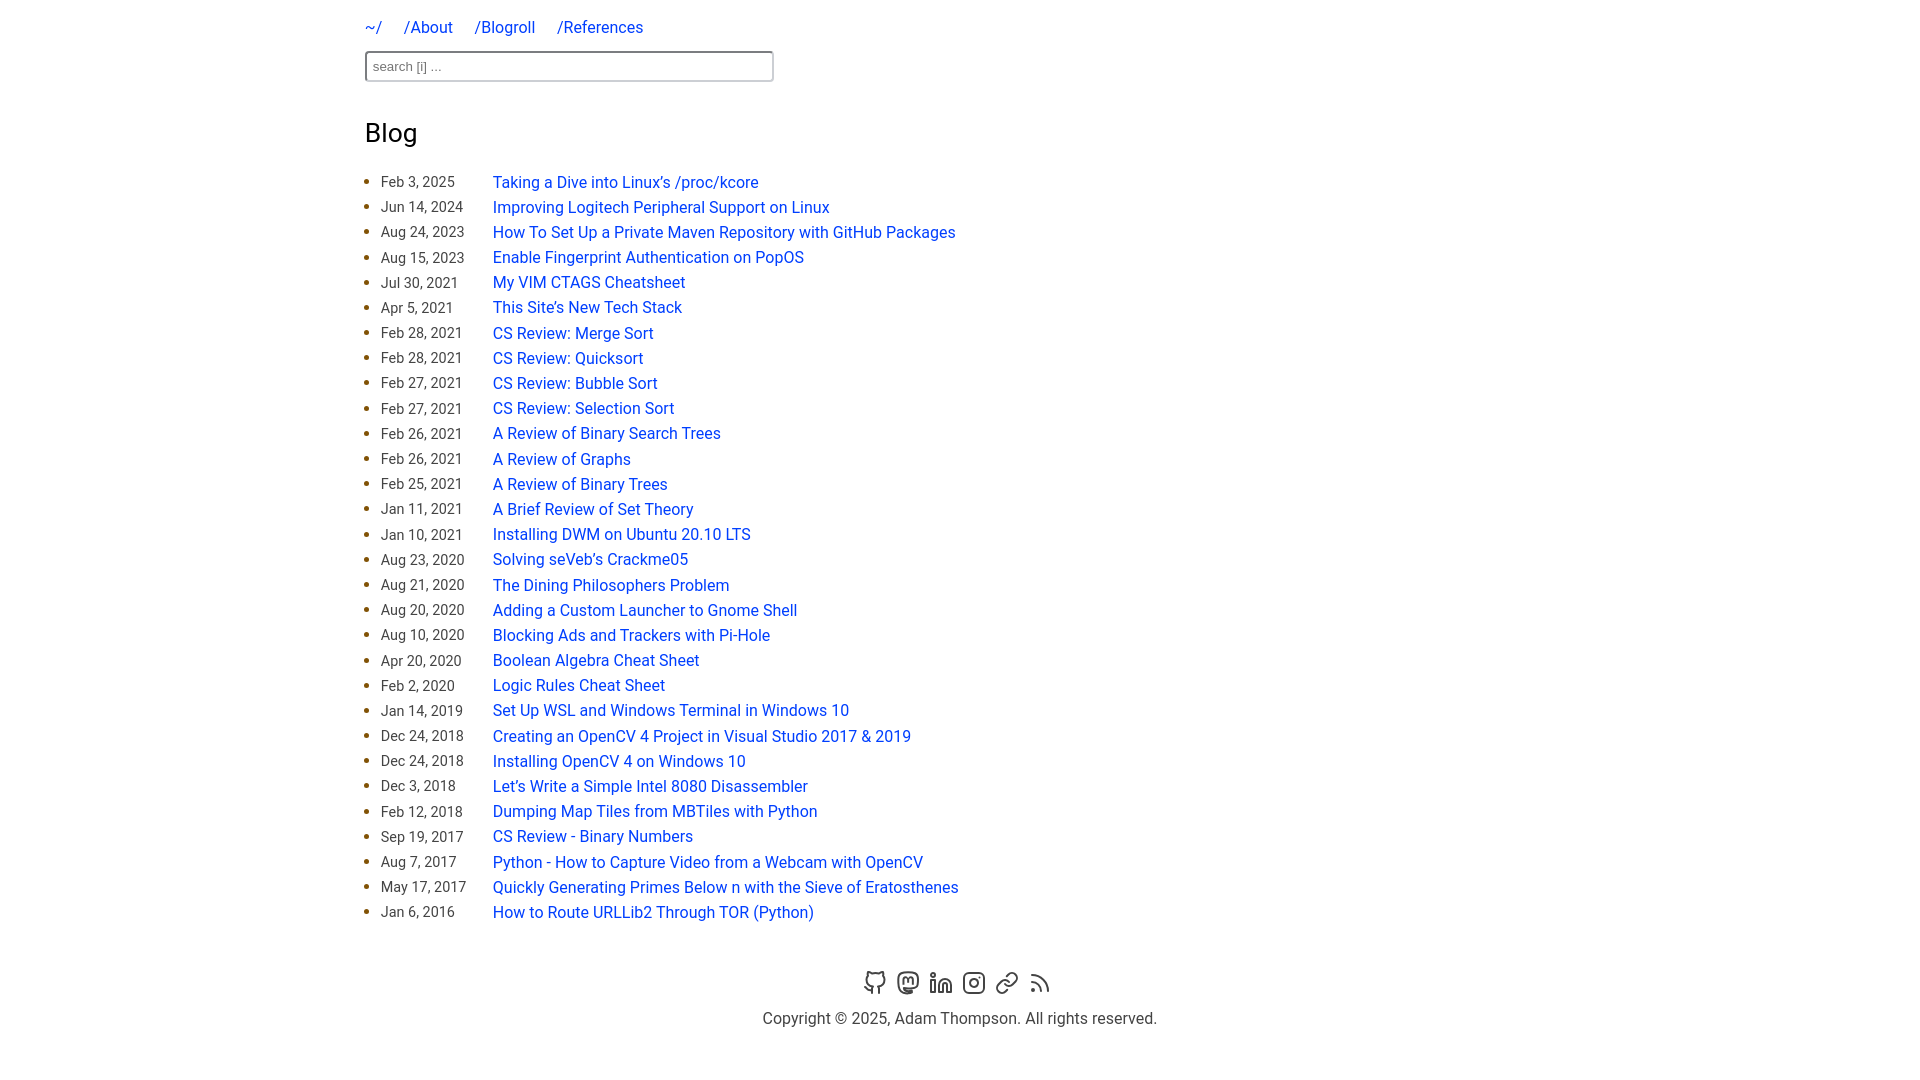
Task: Click the date Apr 20, 2020
Action: point(421,661)
